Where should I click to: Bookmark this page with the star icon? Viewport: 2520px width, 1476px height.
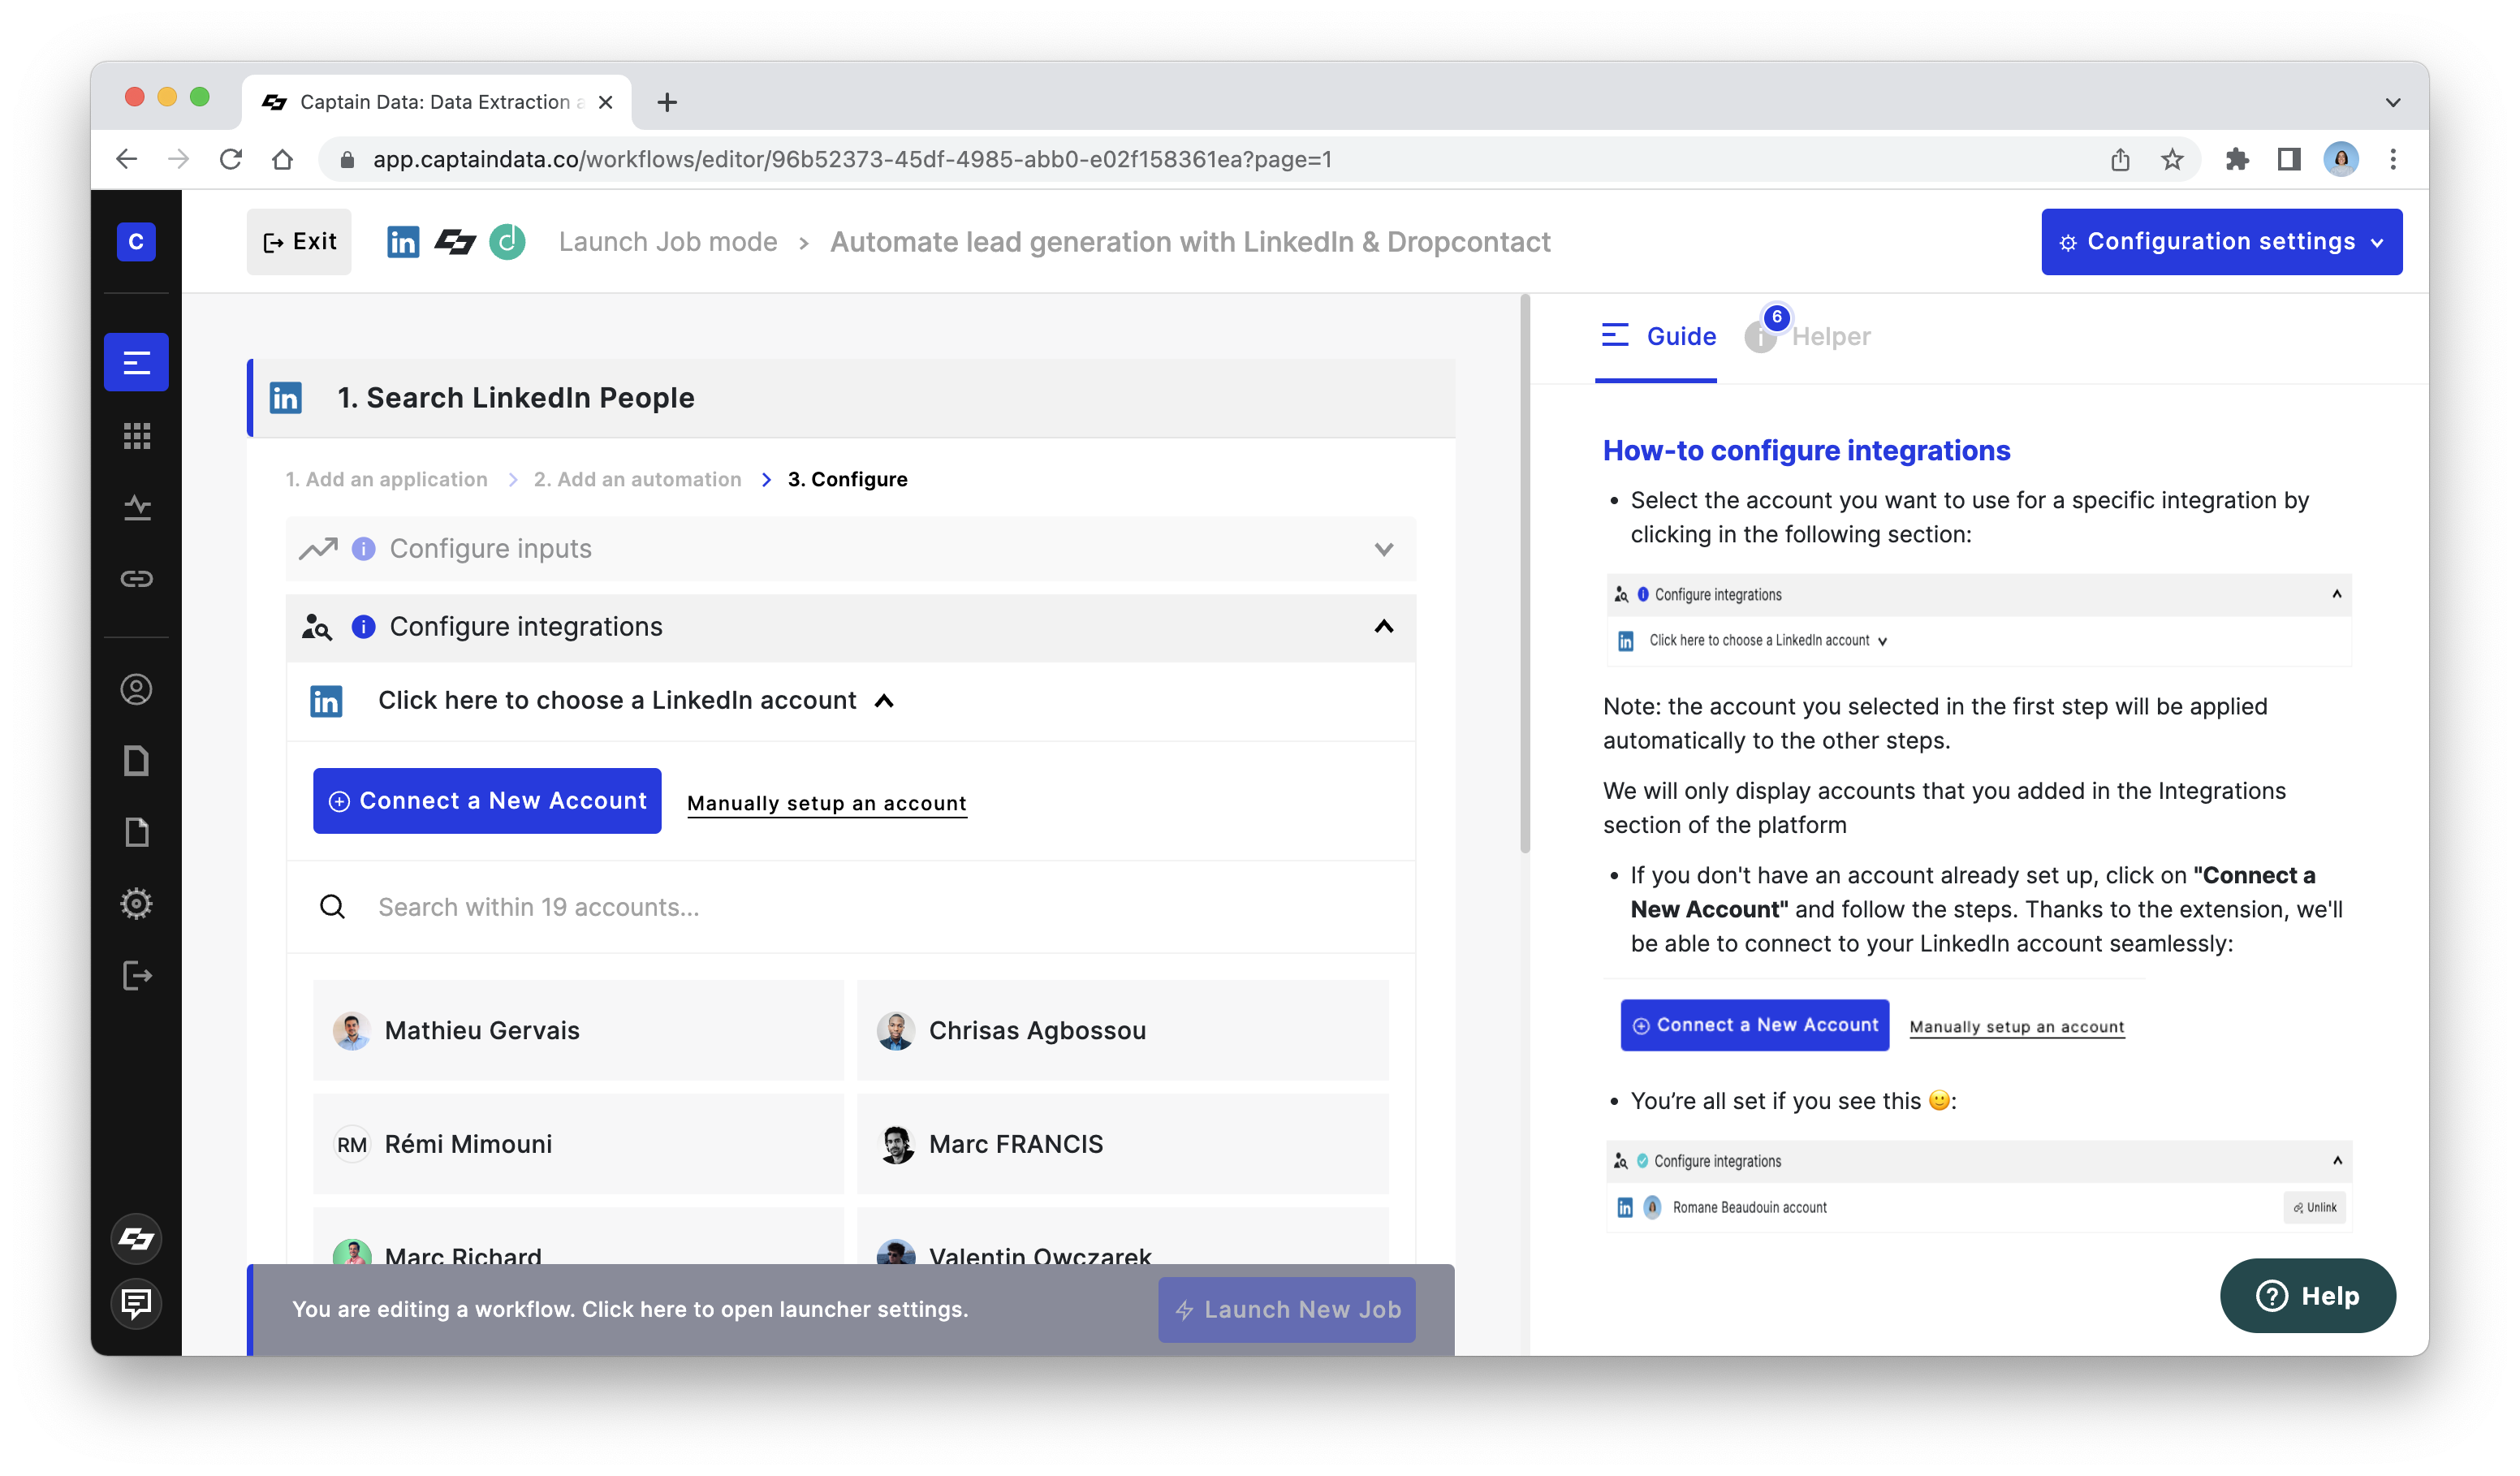2171,159
